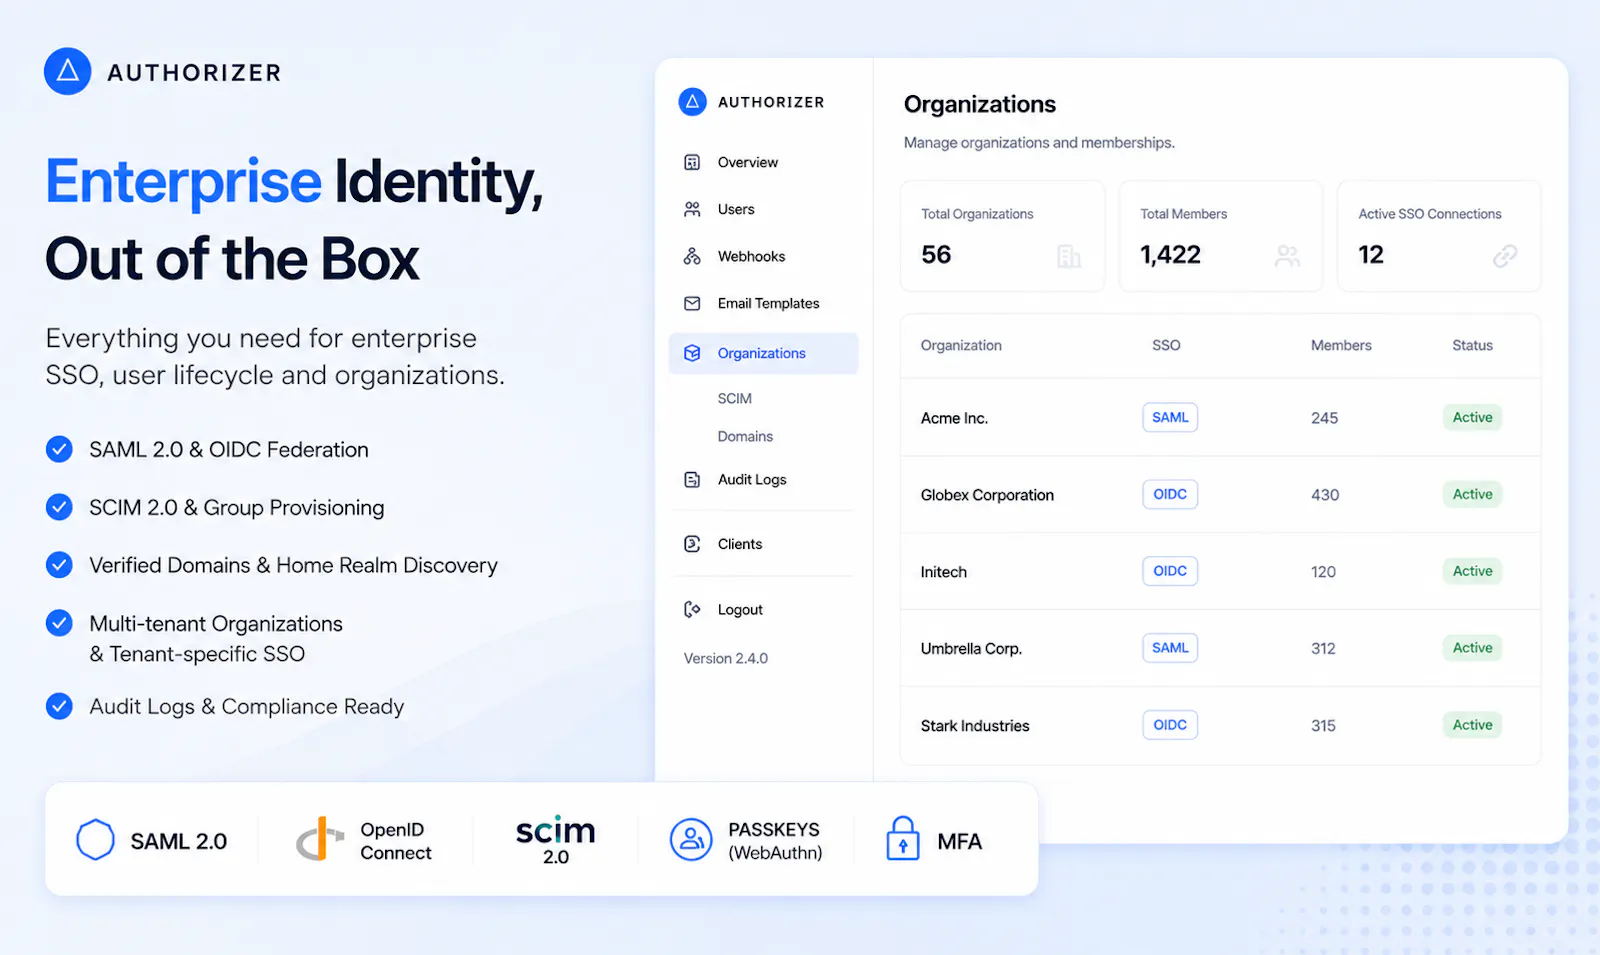This screenshot has height=955, width=1600.
Task: Click the scim 2.0 logo
Action: click(556, 840)
